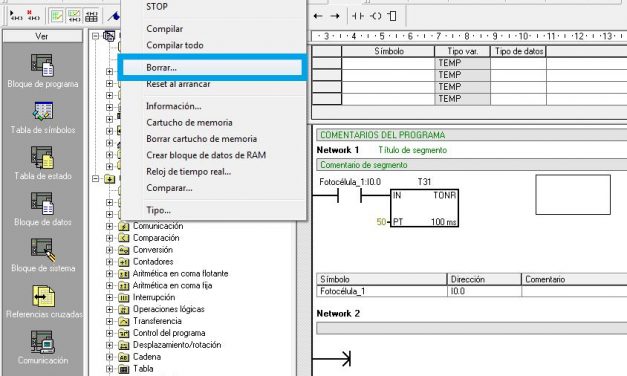Expand Aritmética en coma flotante folder
627x376 pixels.
click(x=110, y=274)
